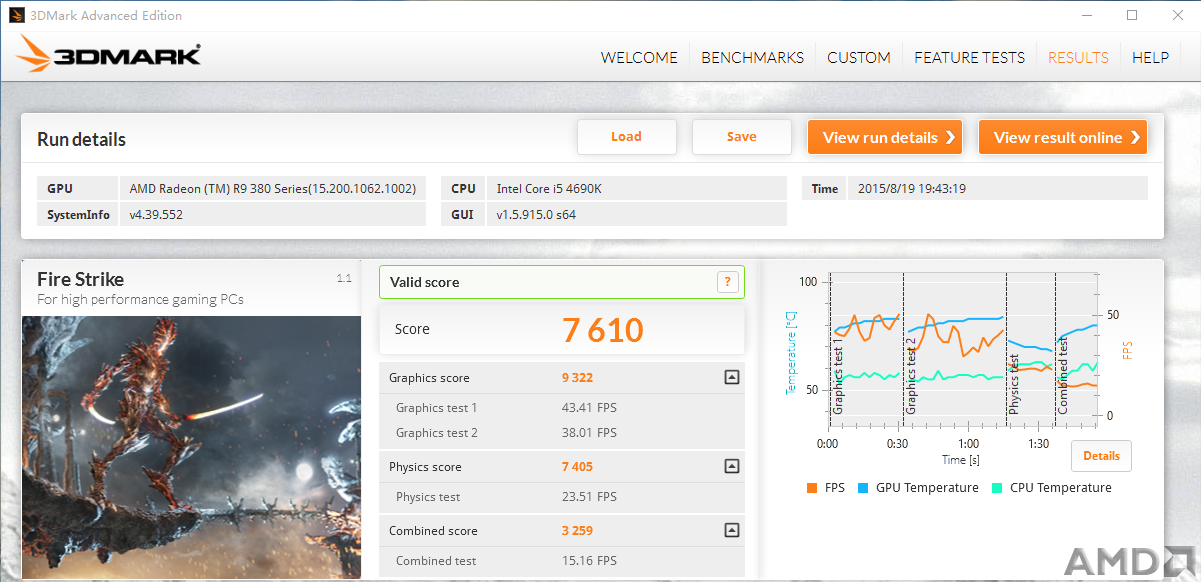
Task: Click the 3DMark logo in the header
Action: (x=109, y=56)
